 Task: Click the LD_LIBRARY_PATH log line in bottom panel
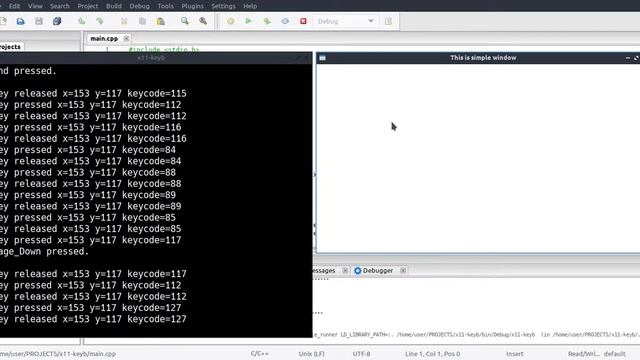[x=476, y=335]
